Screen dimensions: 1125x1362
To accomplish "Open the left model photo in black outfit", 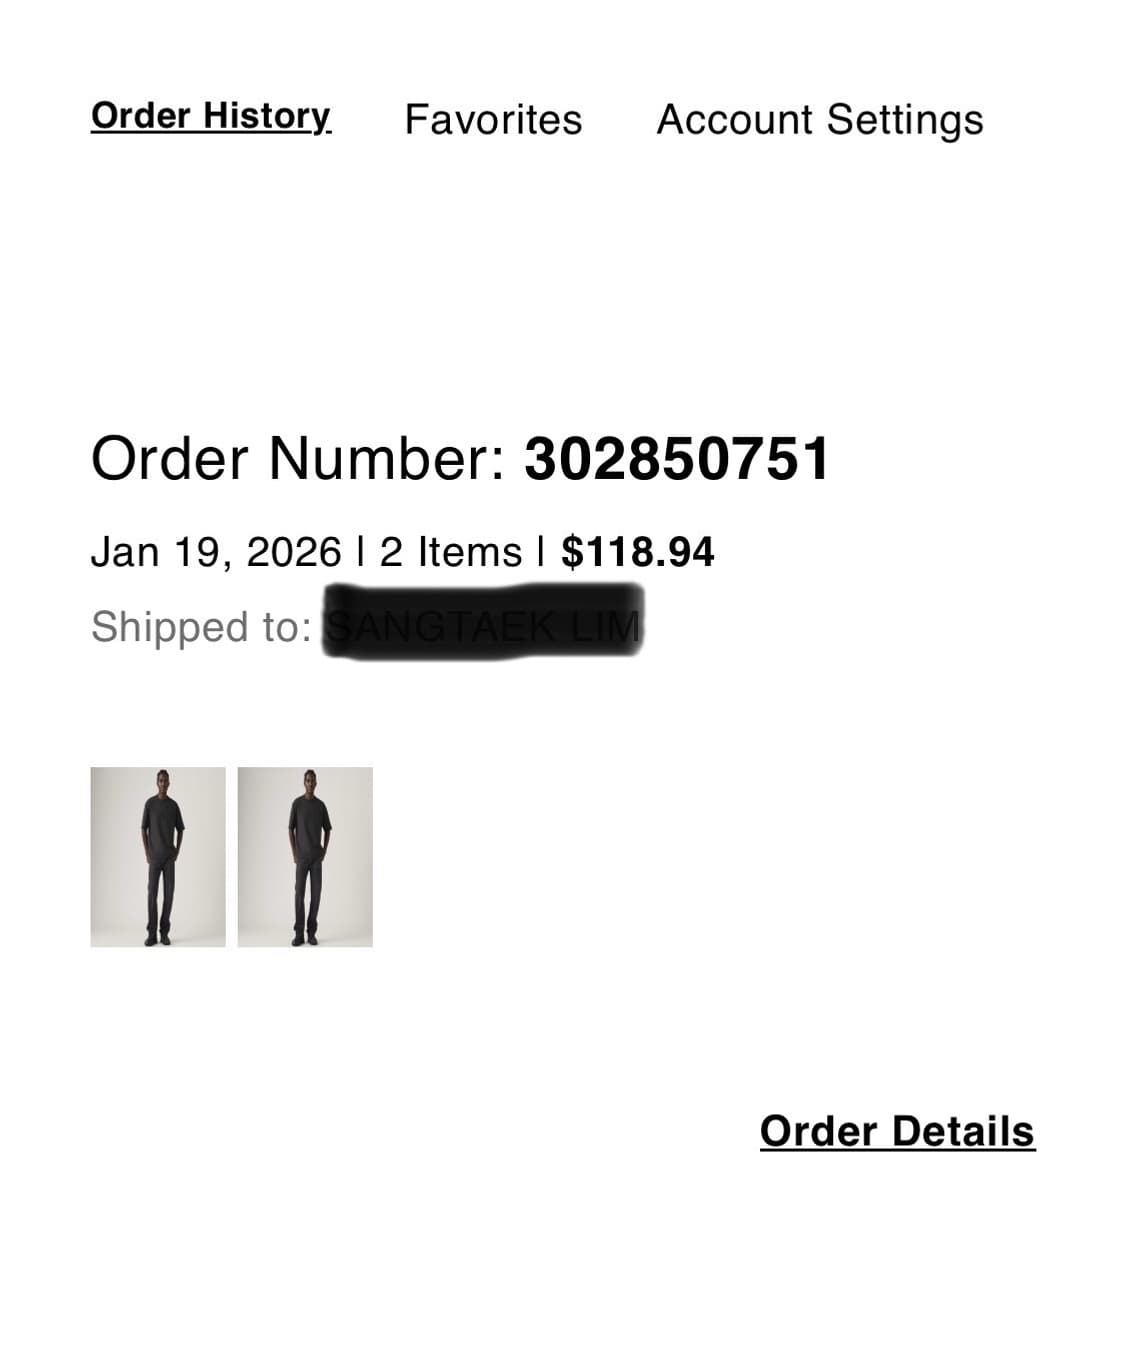I will pyautogui.click(x=158, y=857).
